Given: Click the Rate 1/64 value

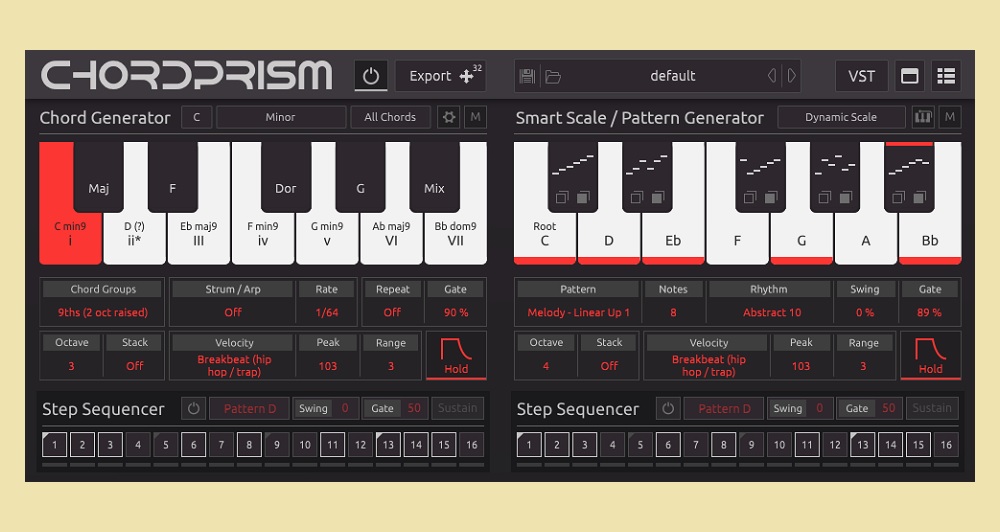Looking at the screenshot, I should 327,313.
